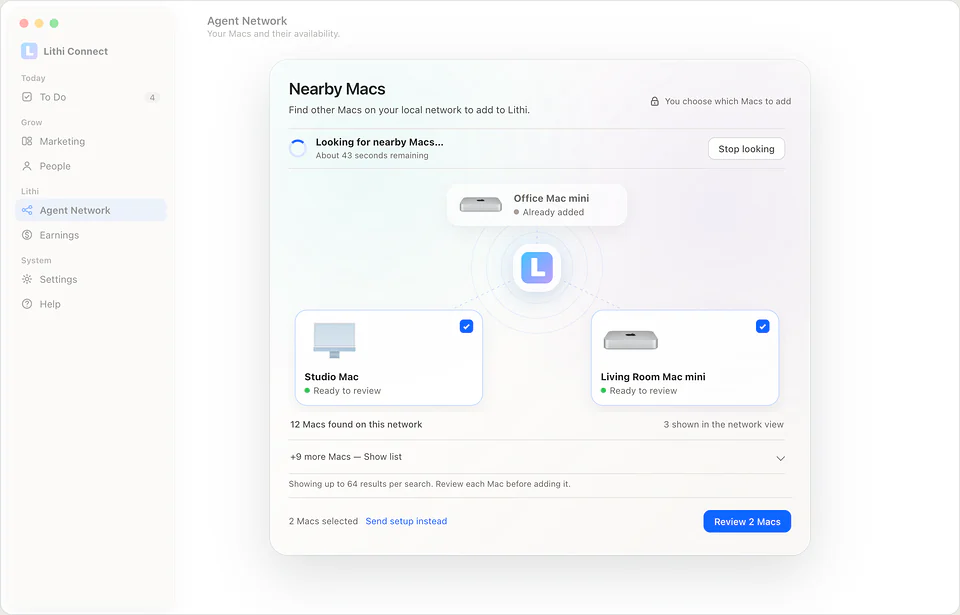Click "Ready to review" under Studio Mac

coord(347,391)
